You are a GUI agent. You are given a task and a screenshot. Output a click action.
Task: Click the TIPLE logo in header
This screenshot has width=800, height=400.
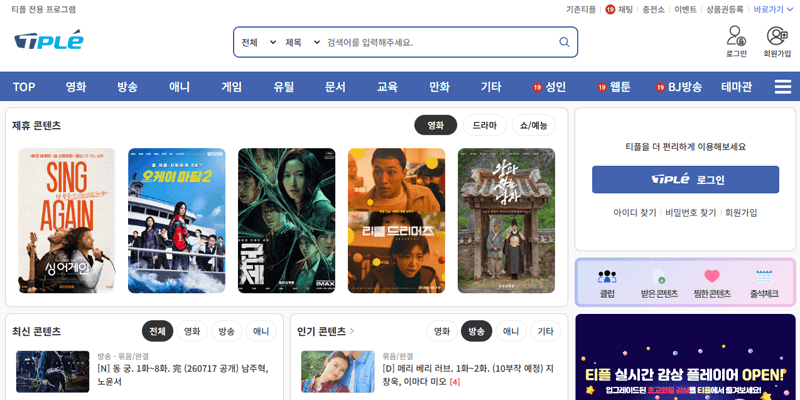pos(49,40)
